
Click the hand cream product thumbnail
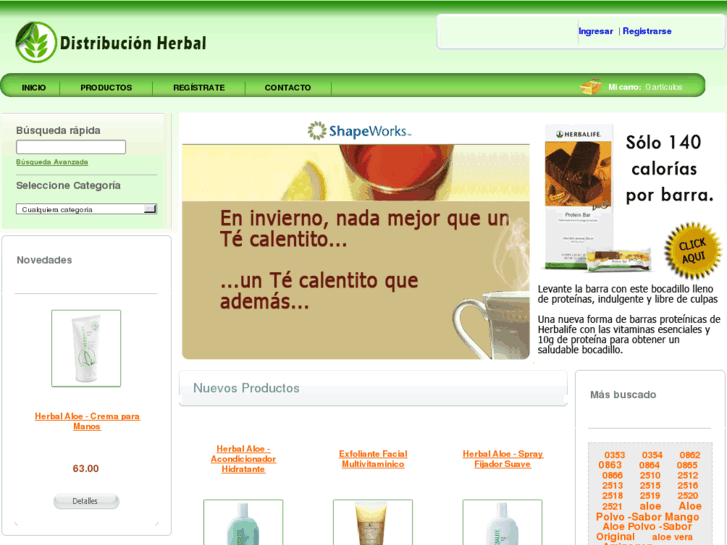(x=86, y=348)
